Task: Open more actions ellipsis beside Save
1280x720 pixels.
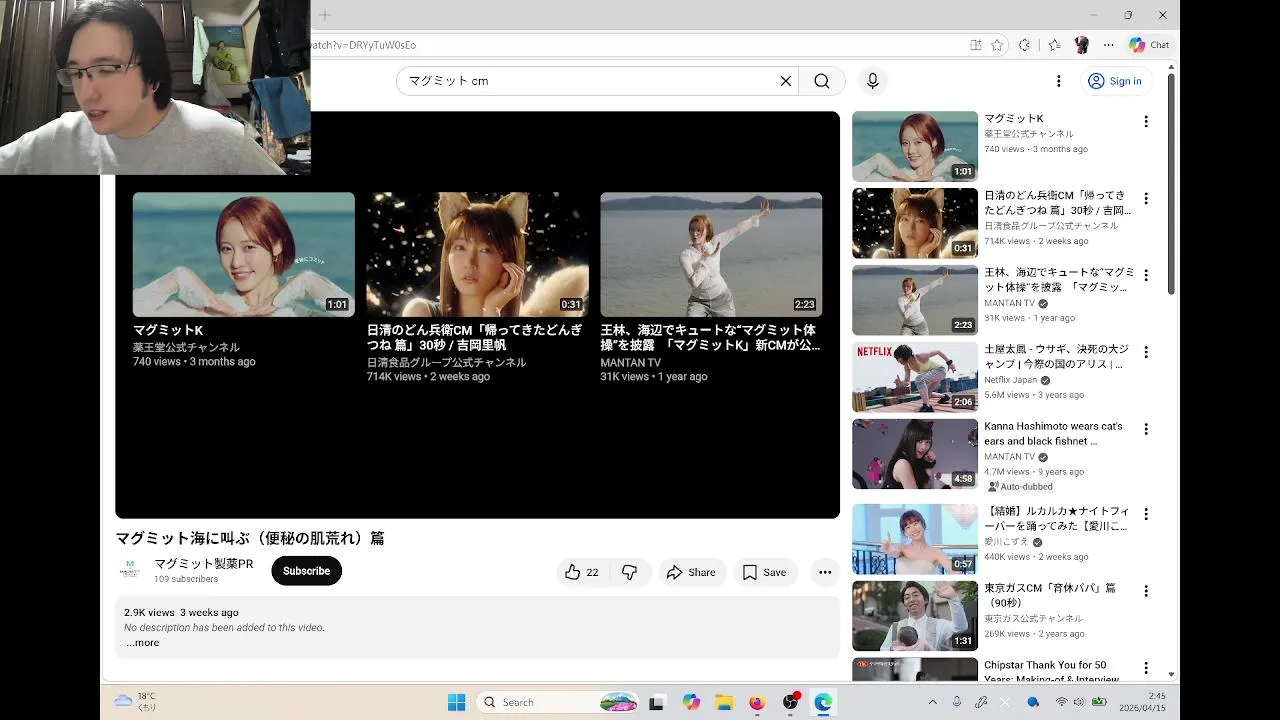Action: coord(825,572)
